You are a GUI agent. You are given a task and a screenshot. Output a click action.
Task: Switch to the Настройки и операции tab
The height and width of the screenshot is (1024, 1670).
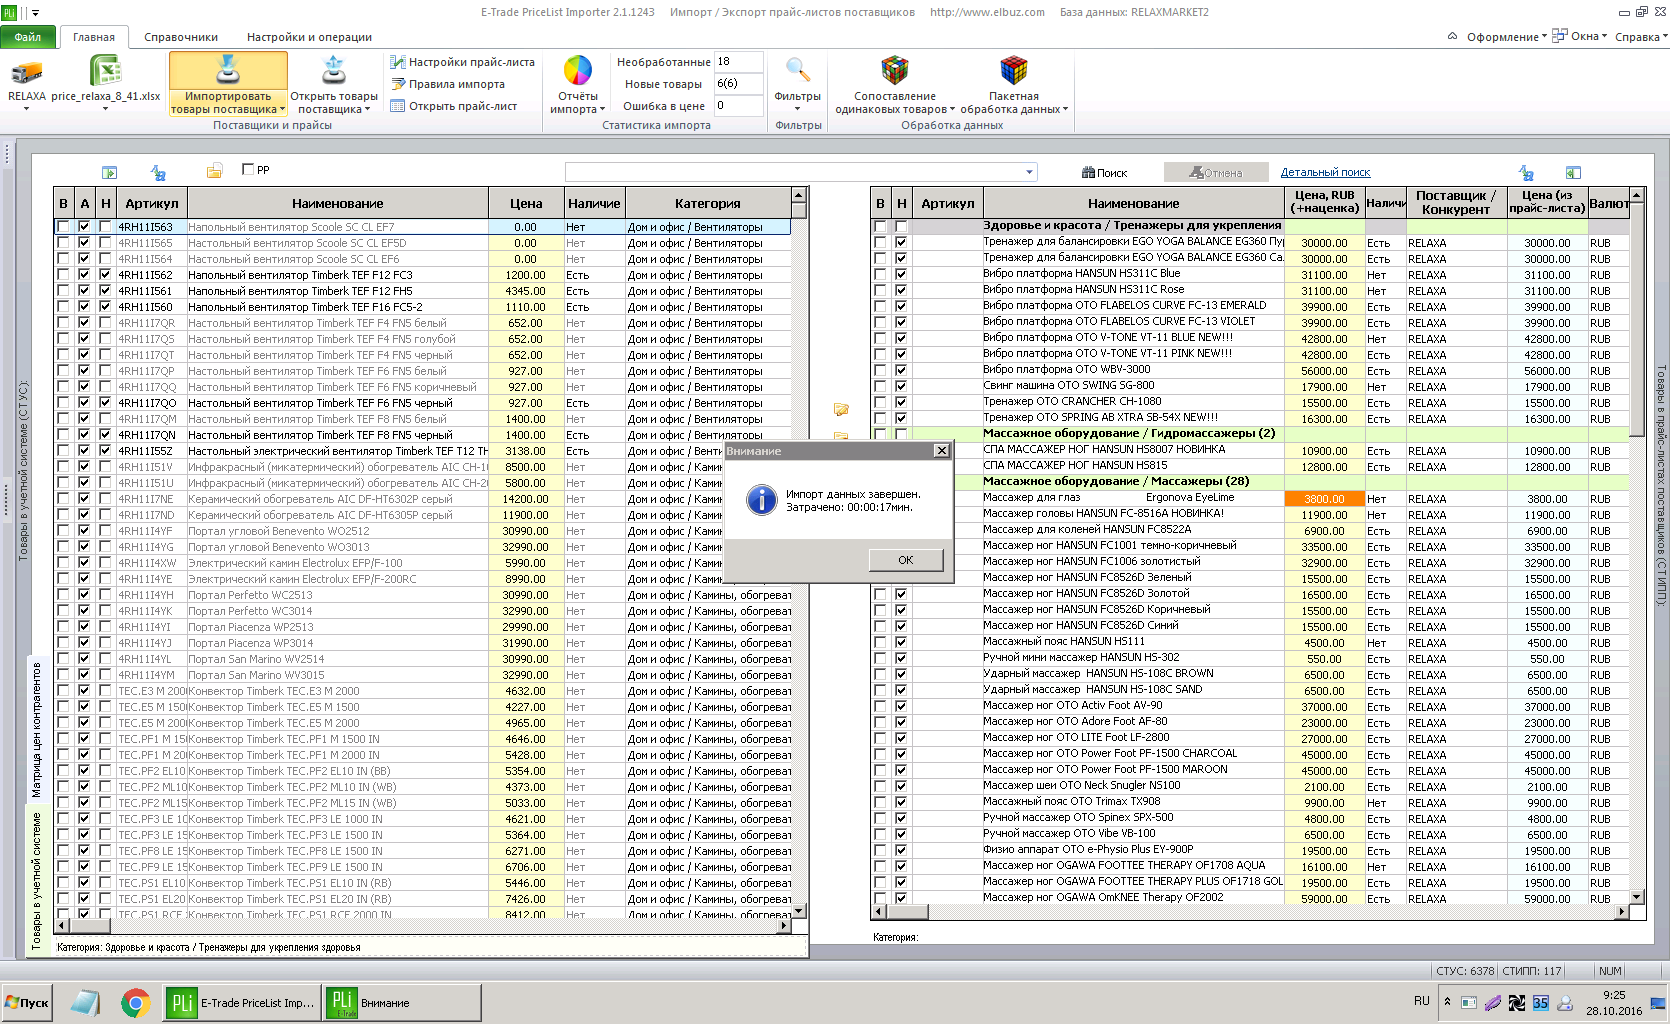(x=309, y=37)
